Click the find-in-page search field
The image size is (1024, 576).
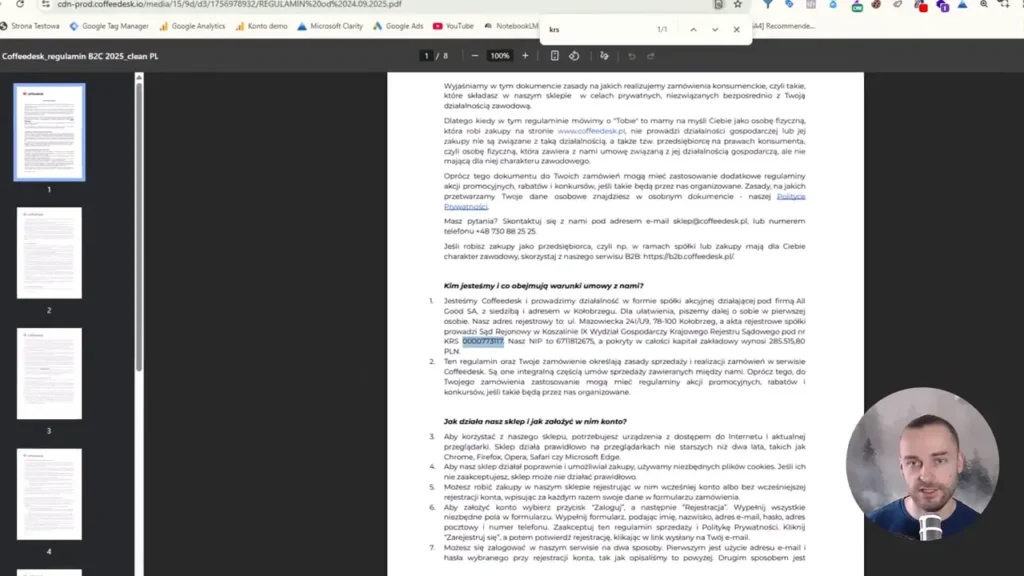point(598,29)
